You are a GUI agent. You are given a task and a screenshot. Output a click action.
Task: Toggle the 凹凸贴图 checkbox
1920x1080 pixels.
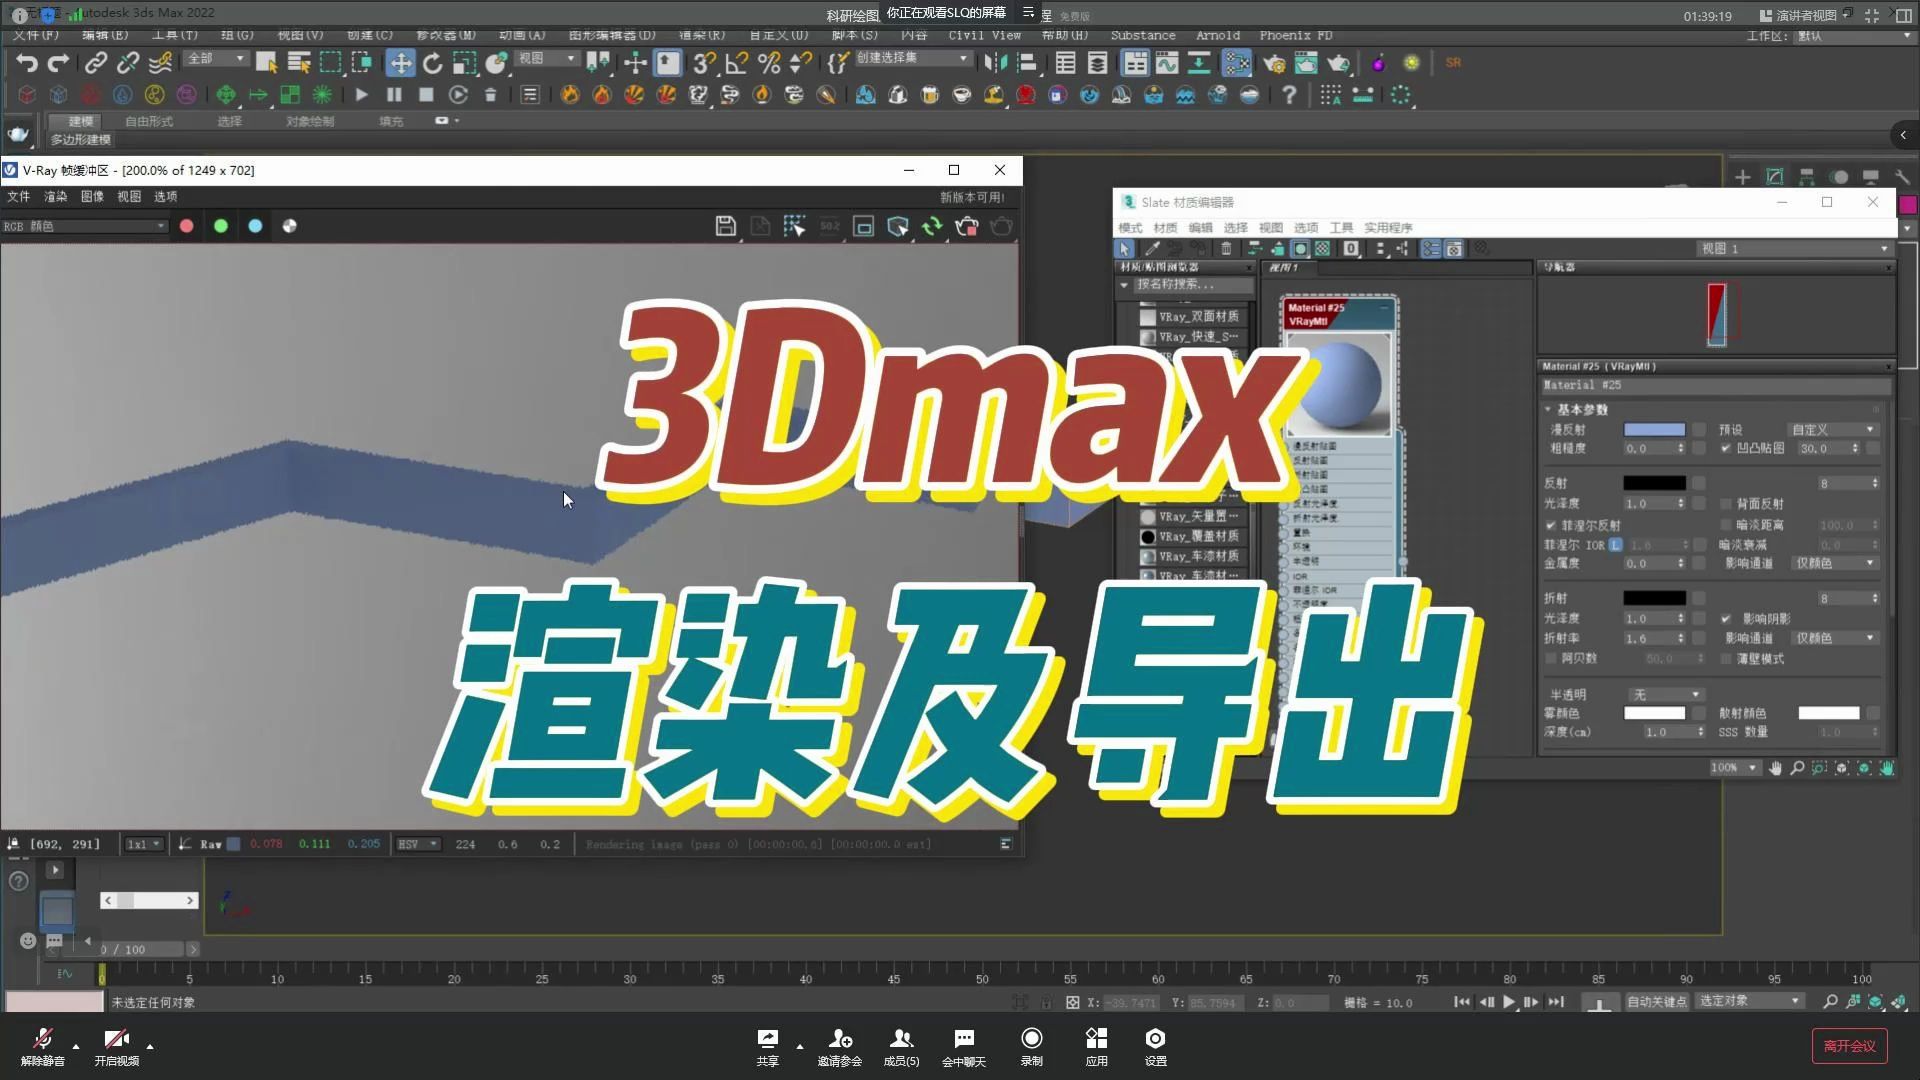tap(1726, 448)
